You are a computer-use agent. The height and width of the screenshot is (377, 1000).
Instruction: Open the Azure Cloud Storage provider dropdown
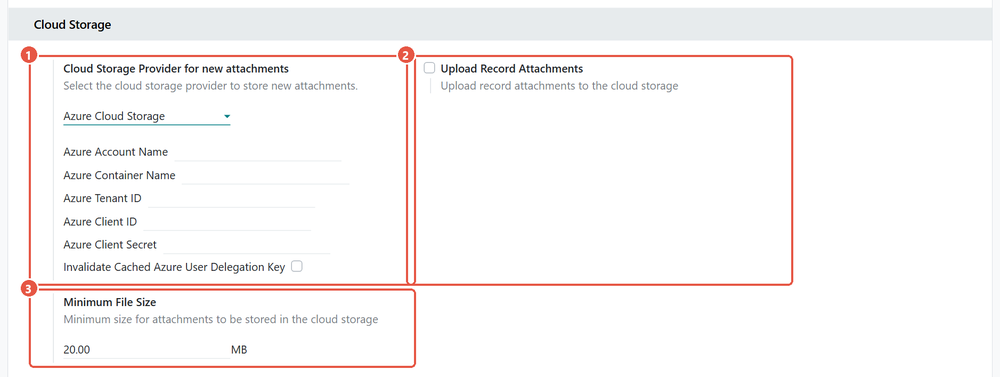[147, 117]
